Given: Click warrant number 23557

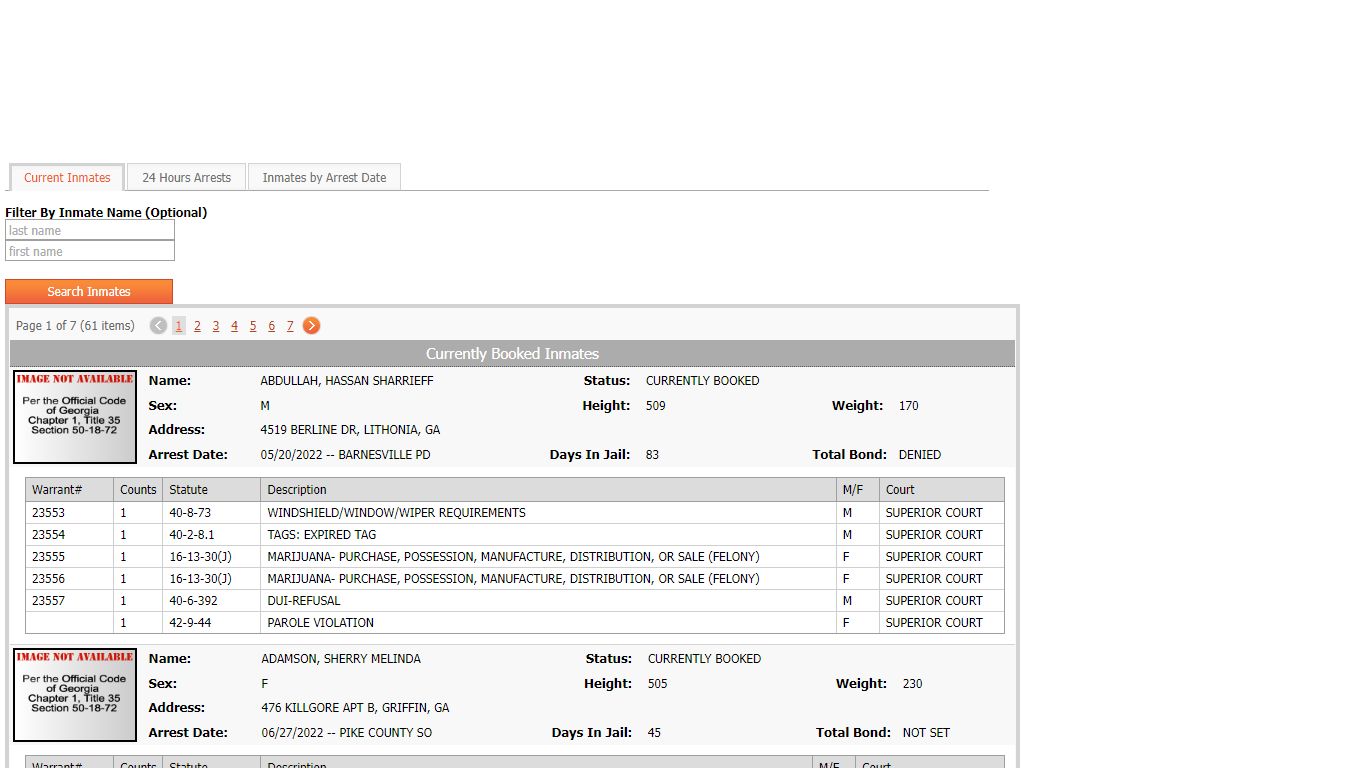Looking at the screenshot, I should [x=48, y=601].
